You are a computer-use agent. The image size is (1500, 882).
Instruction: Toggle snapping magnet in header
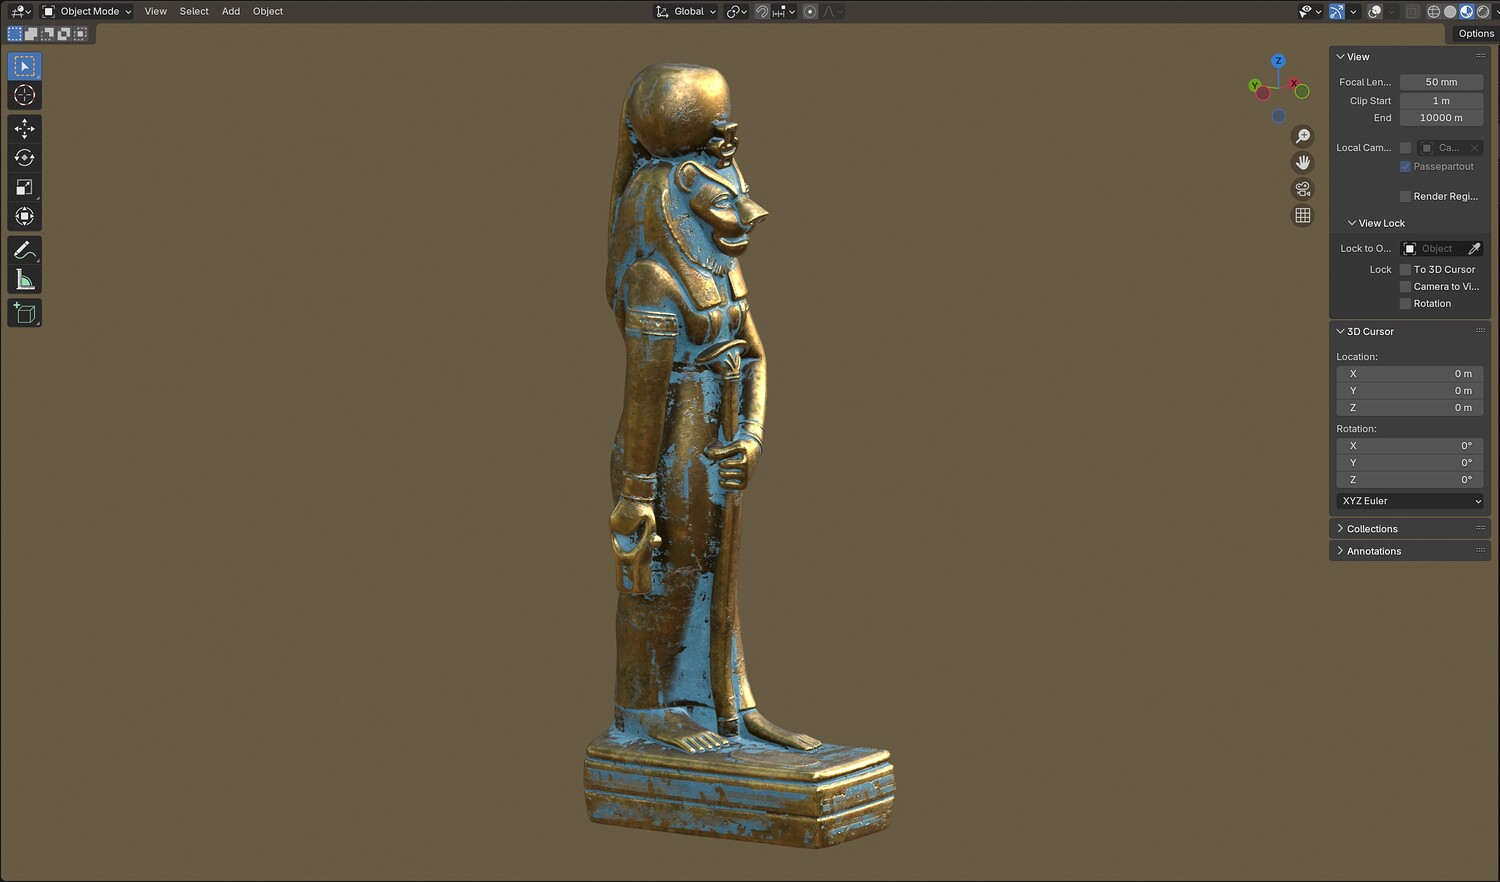point(762,12)
